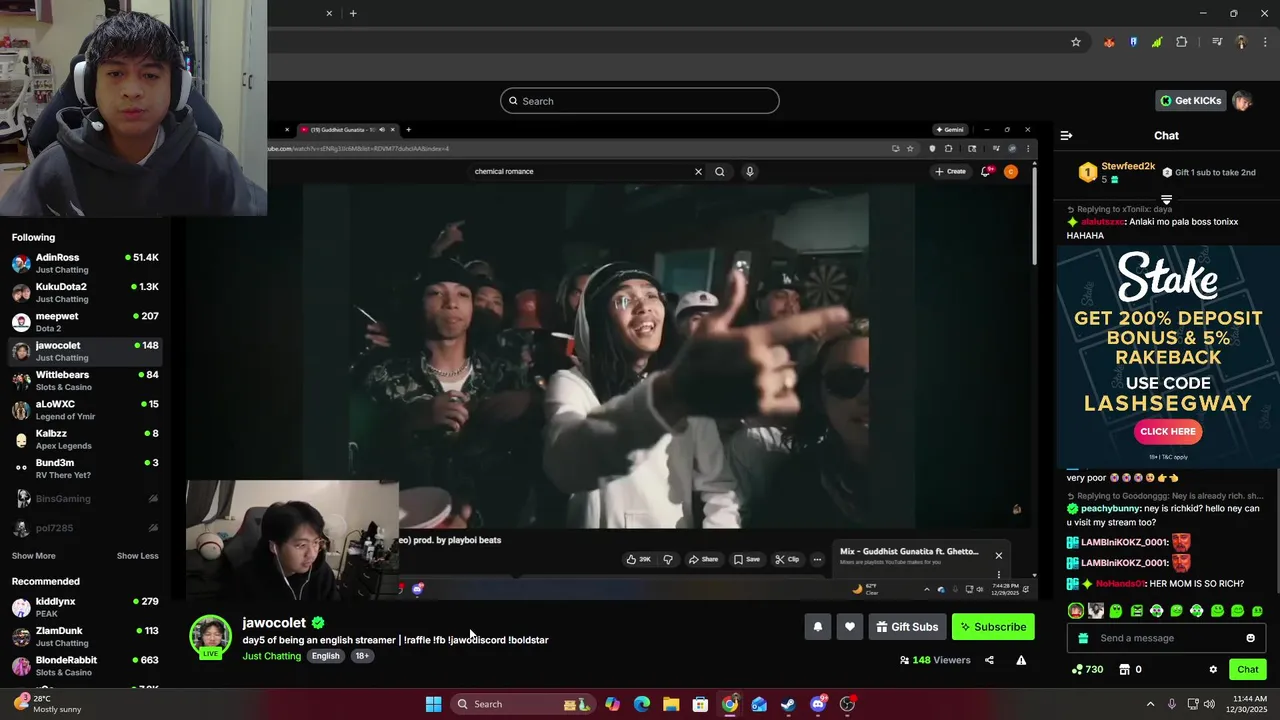
Task: Open chat settings gear
Action: tap(1213, 669)
